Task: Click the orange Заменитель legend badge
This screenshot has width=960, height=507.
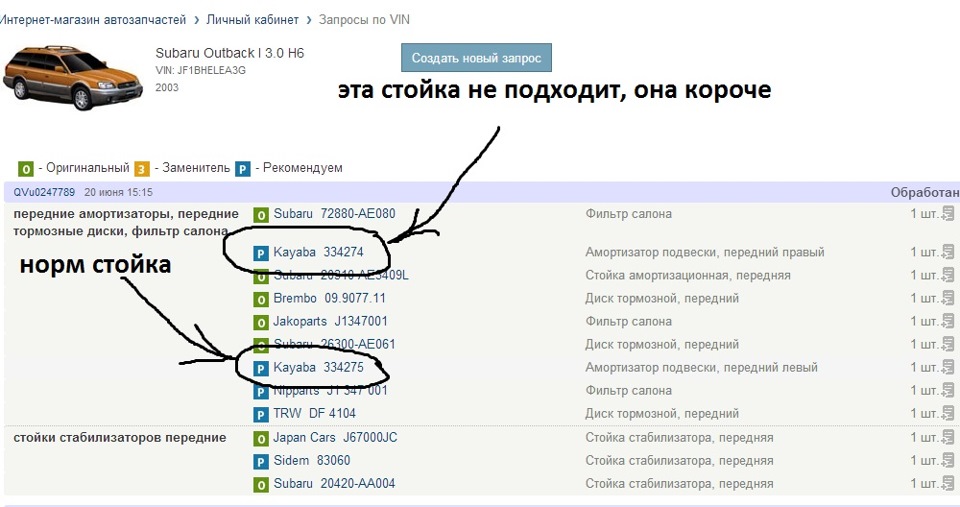Action: point(141,168)
